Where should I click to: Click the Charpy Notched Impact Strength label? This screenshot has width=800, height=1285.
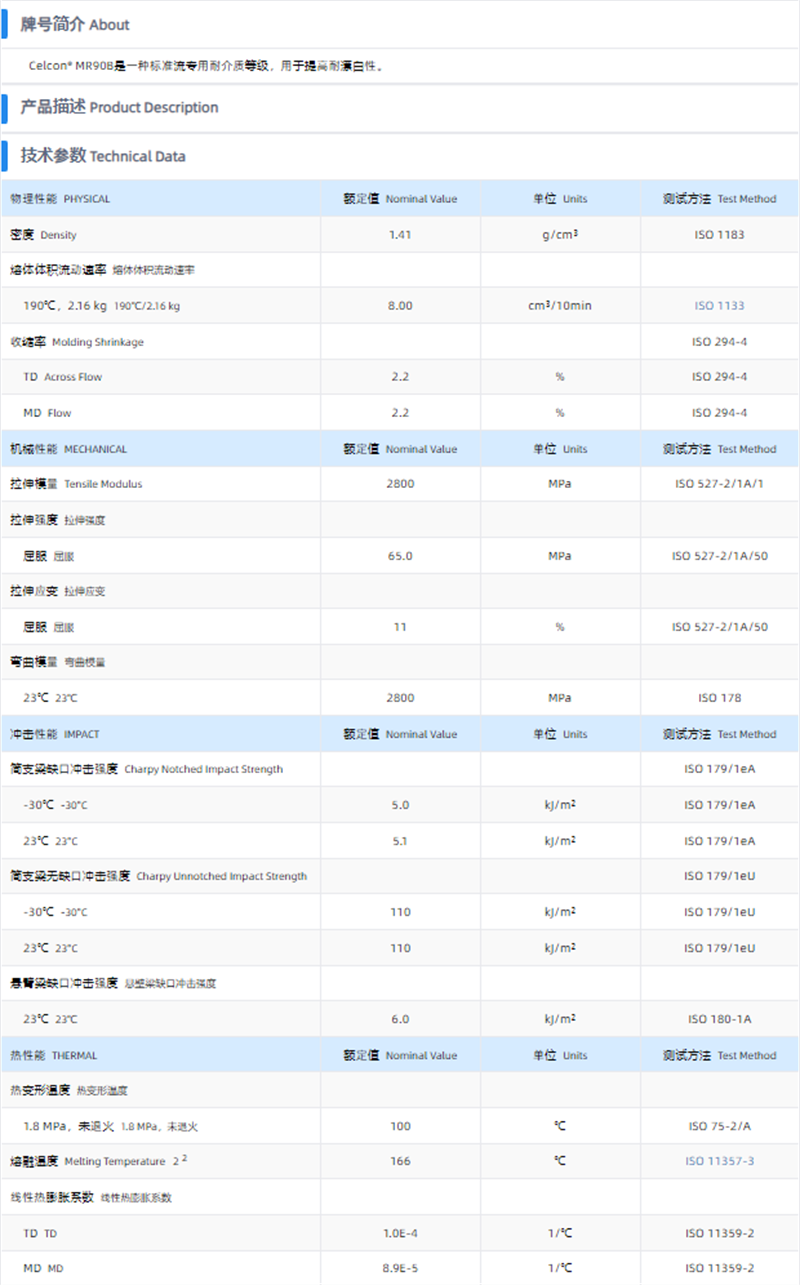(146, 769)
